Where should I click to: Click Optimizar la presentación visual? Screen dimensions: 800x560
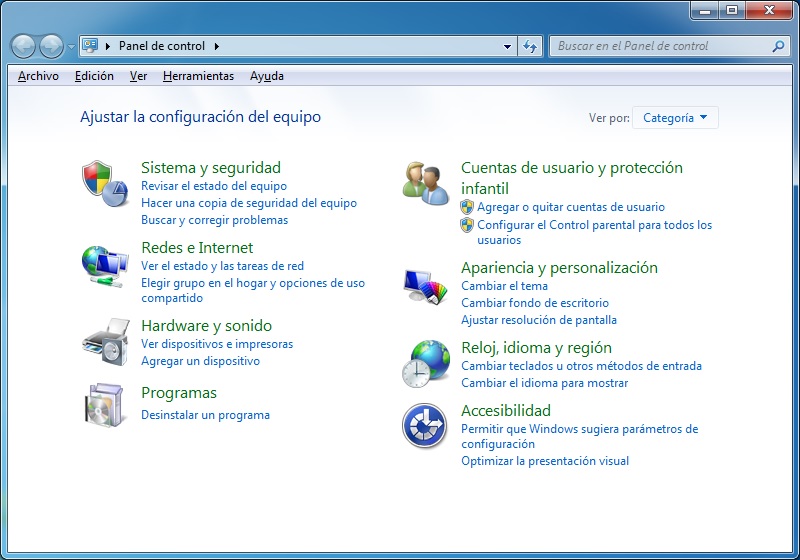(x=545, y=461)
